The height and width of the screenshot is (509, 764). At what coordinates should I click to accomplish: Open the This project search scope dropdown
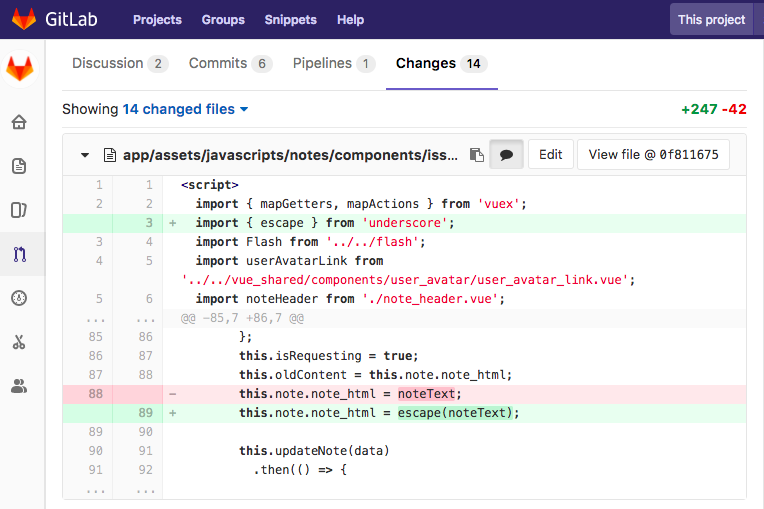click(711, 19)
